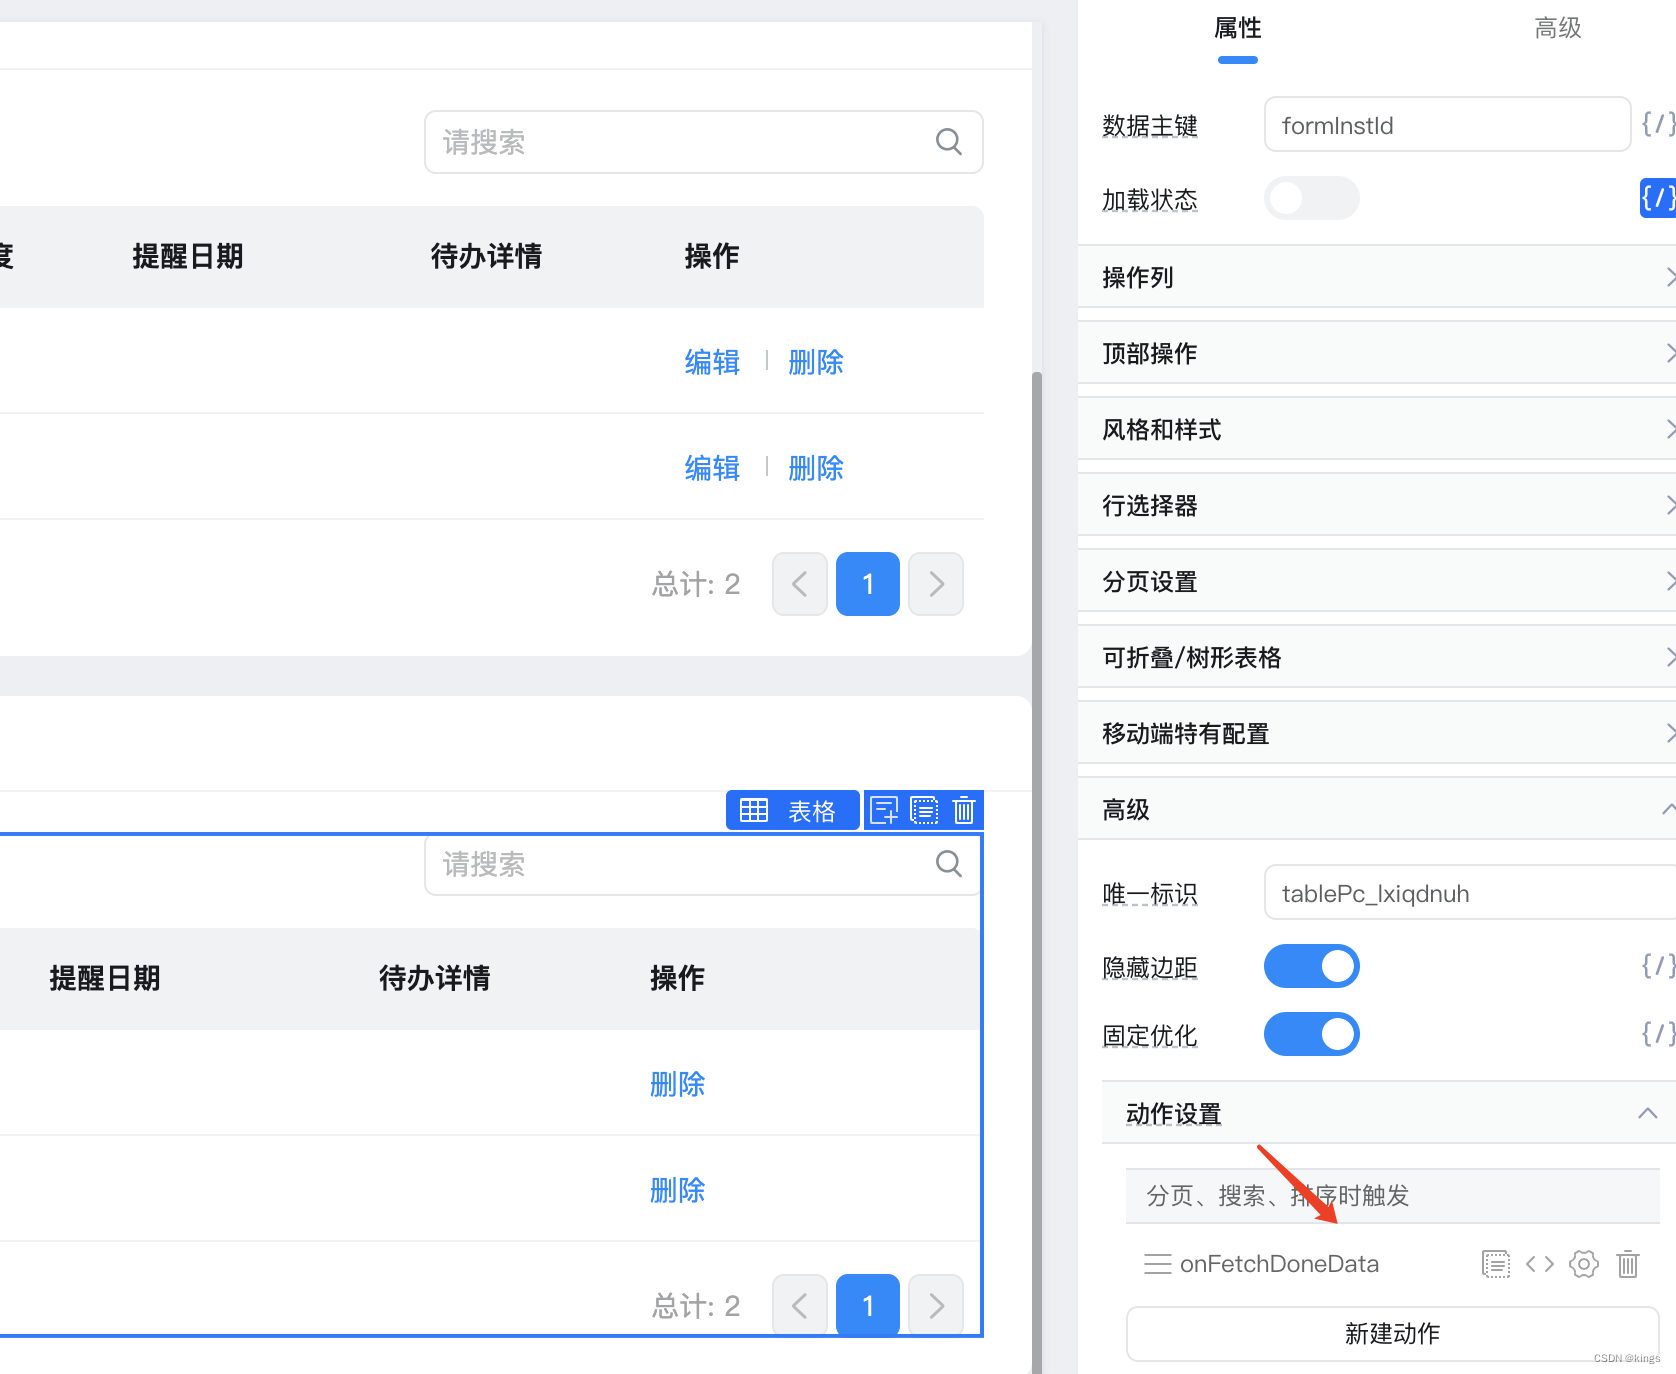Turn off the 固定优化 switch

point(1311,1034)
